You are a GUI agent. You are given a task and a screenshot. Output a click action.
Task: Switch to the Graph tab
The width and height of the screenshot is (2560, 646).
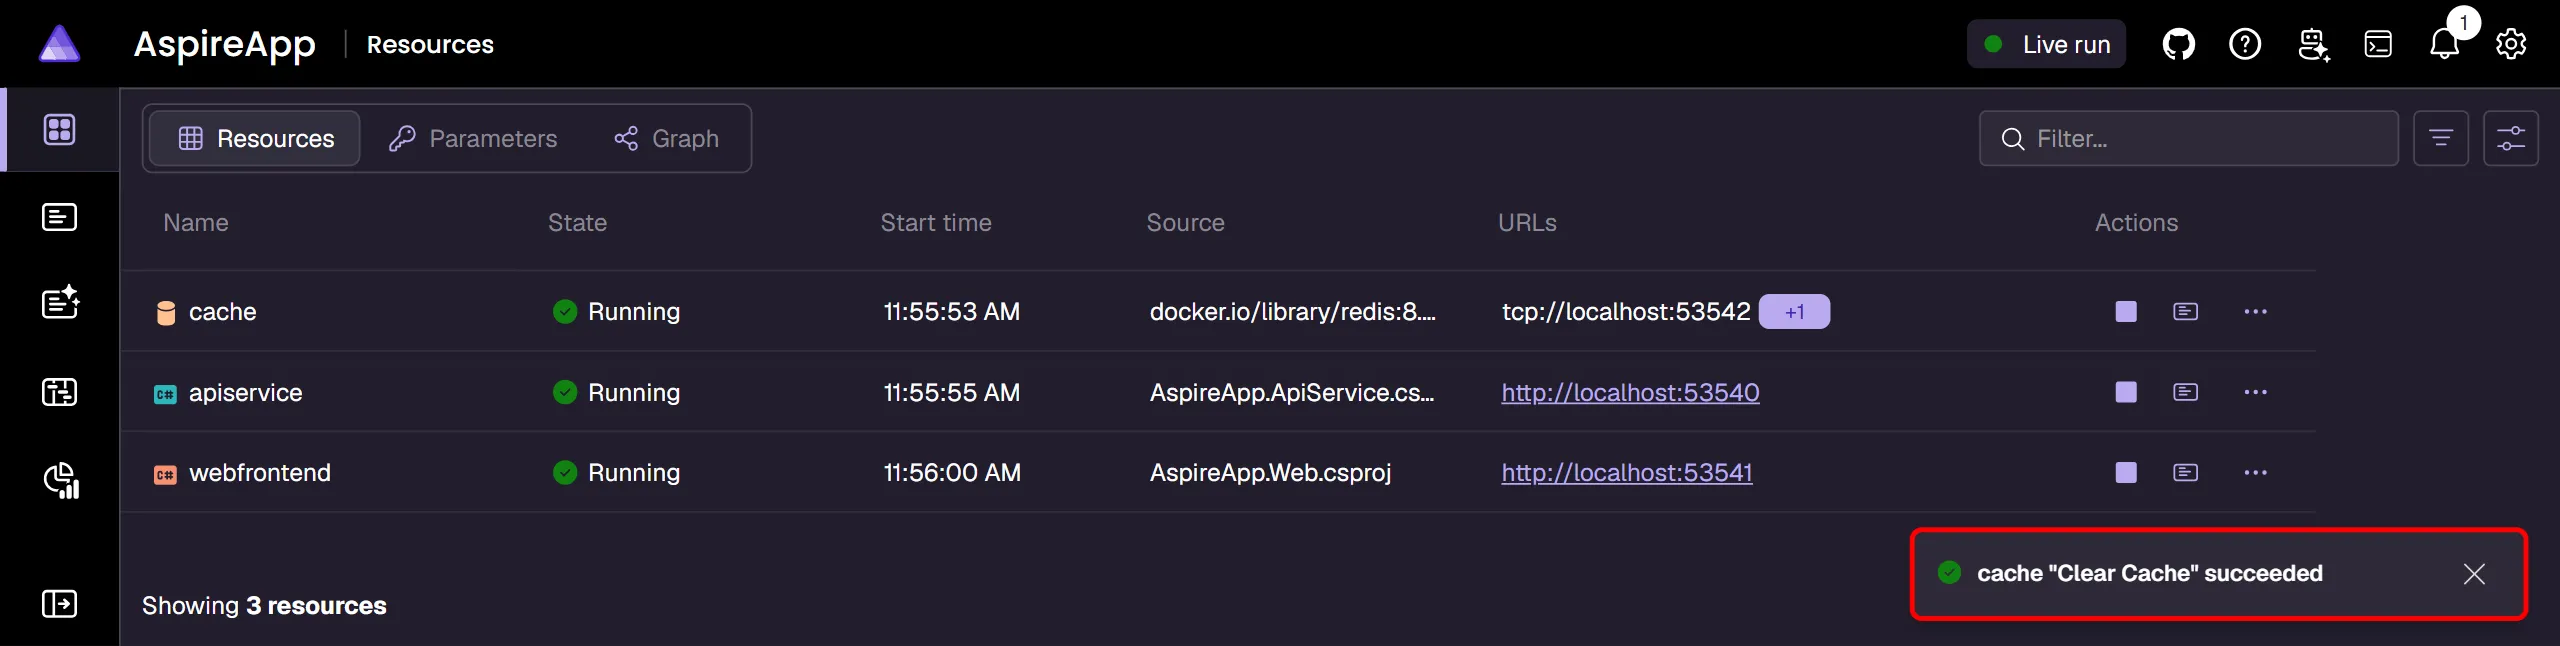(666, 138)
